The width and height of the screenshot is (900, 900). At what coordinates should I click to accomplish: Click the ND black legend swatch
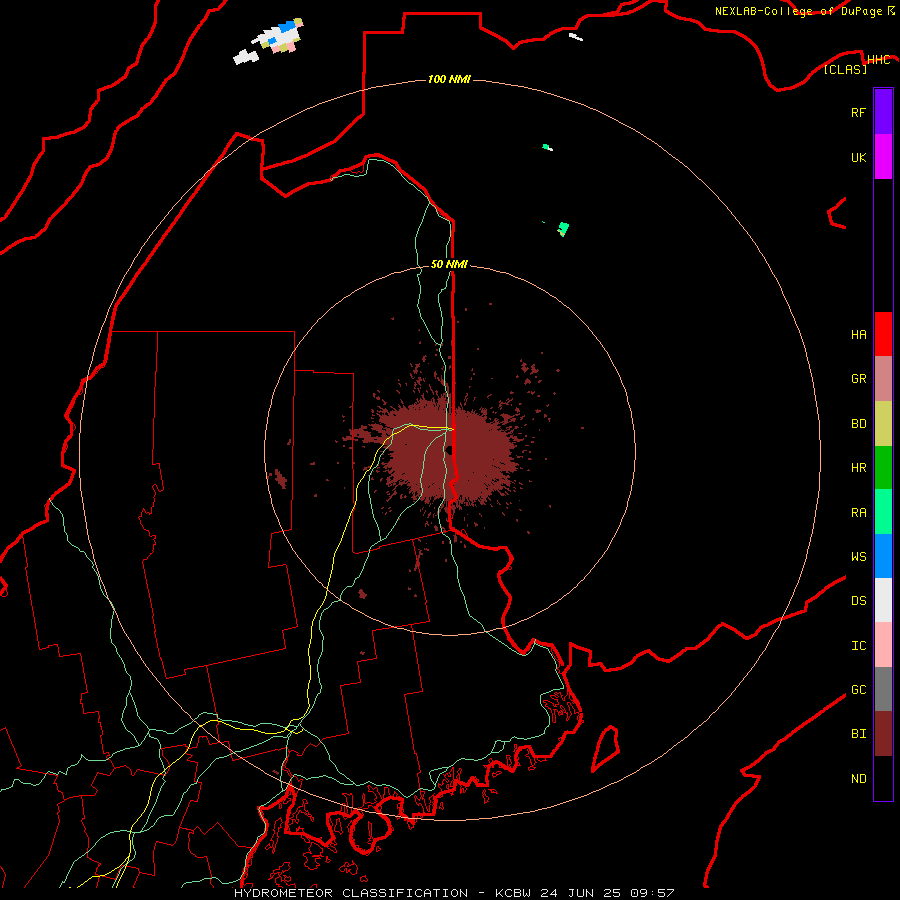(x=883, y=778)
